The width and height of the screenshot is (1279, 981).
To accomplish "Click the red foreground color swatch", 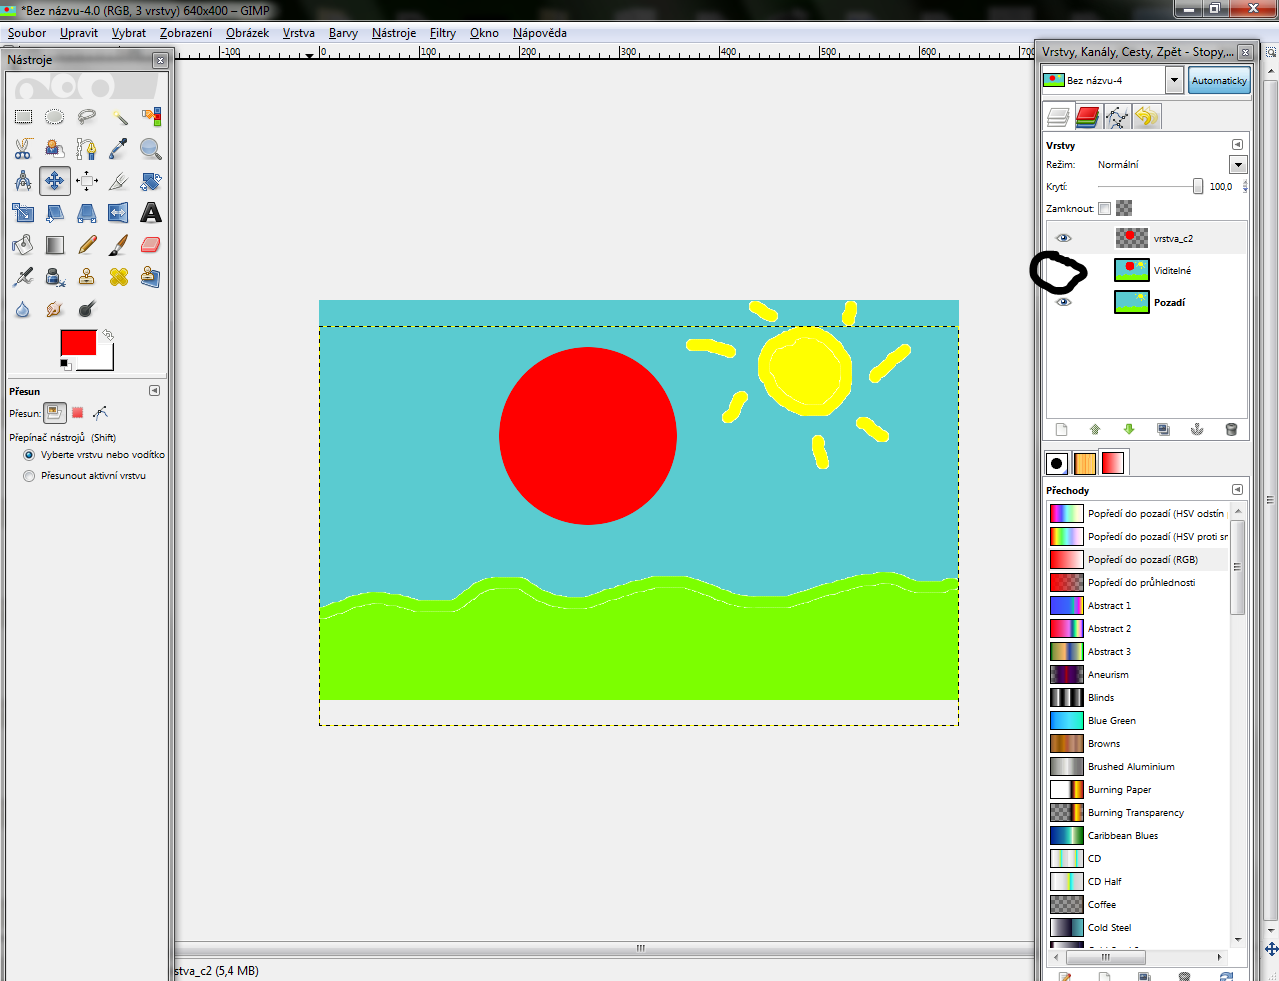I will click(78, 343).
